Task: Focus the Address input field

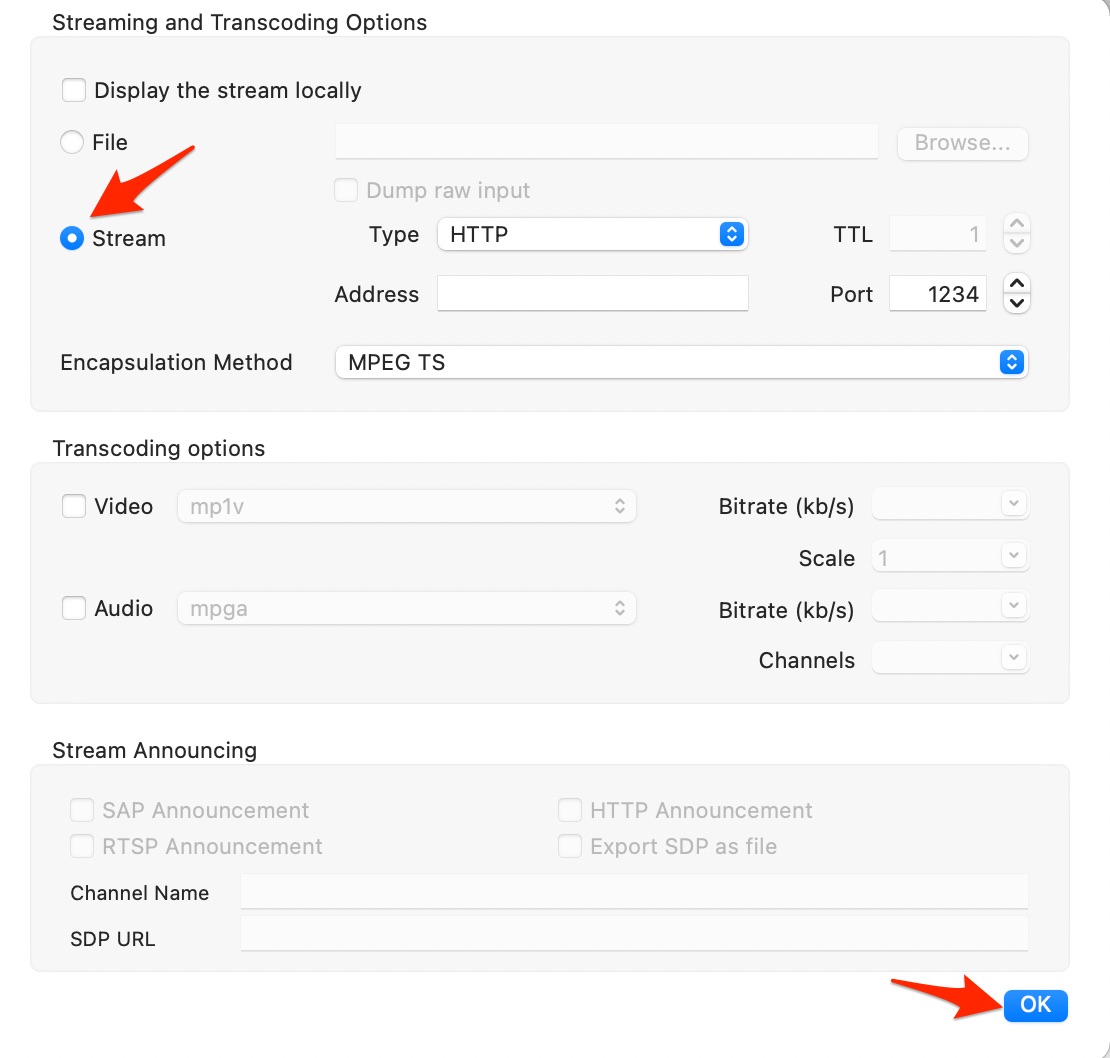Action: [x=593, y=293]
